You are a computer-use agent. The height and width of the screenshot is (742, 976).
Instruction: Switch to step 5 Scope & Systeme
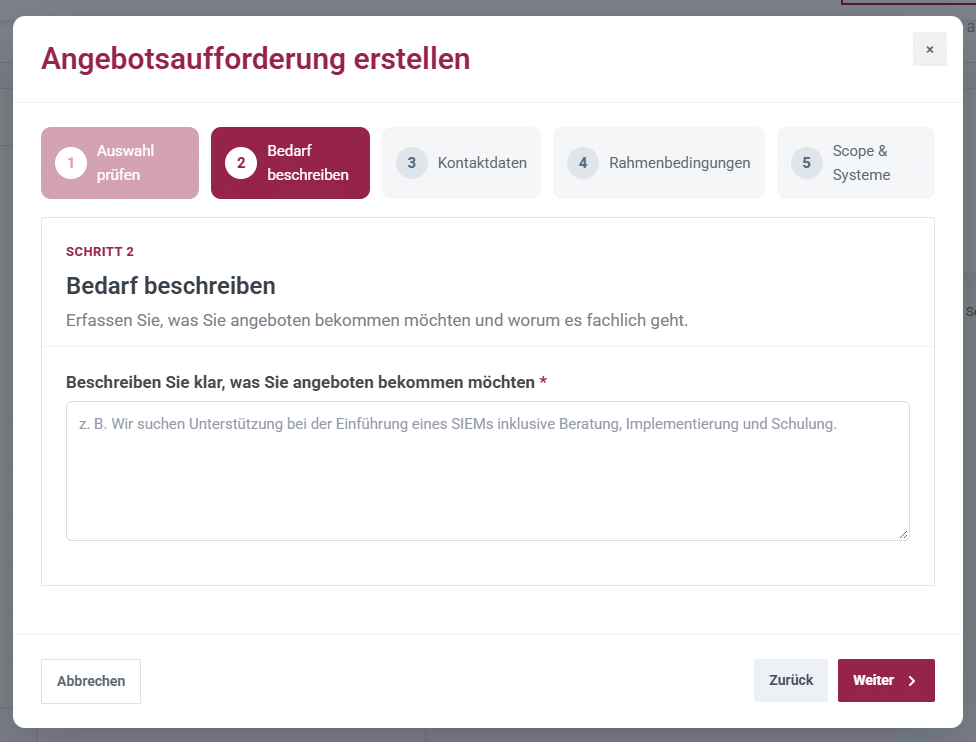[856, 163]
